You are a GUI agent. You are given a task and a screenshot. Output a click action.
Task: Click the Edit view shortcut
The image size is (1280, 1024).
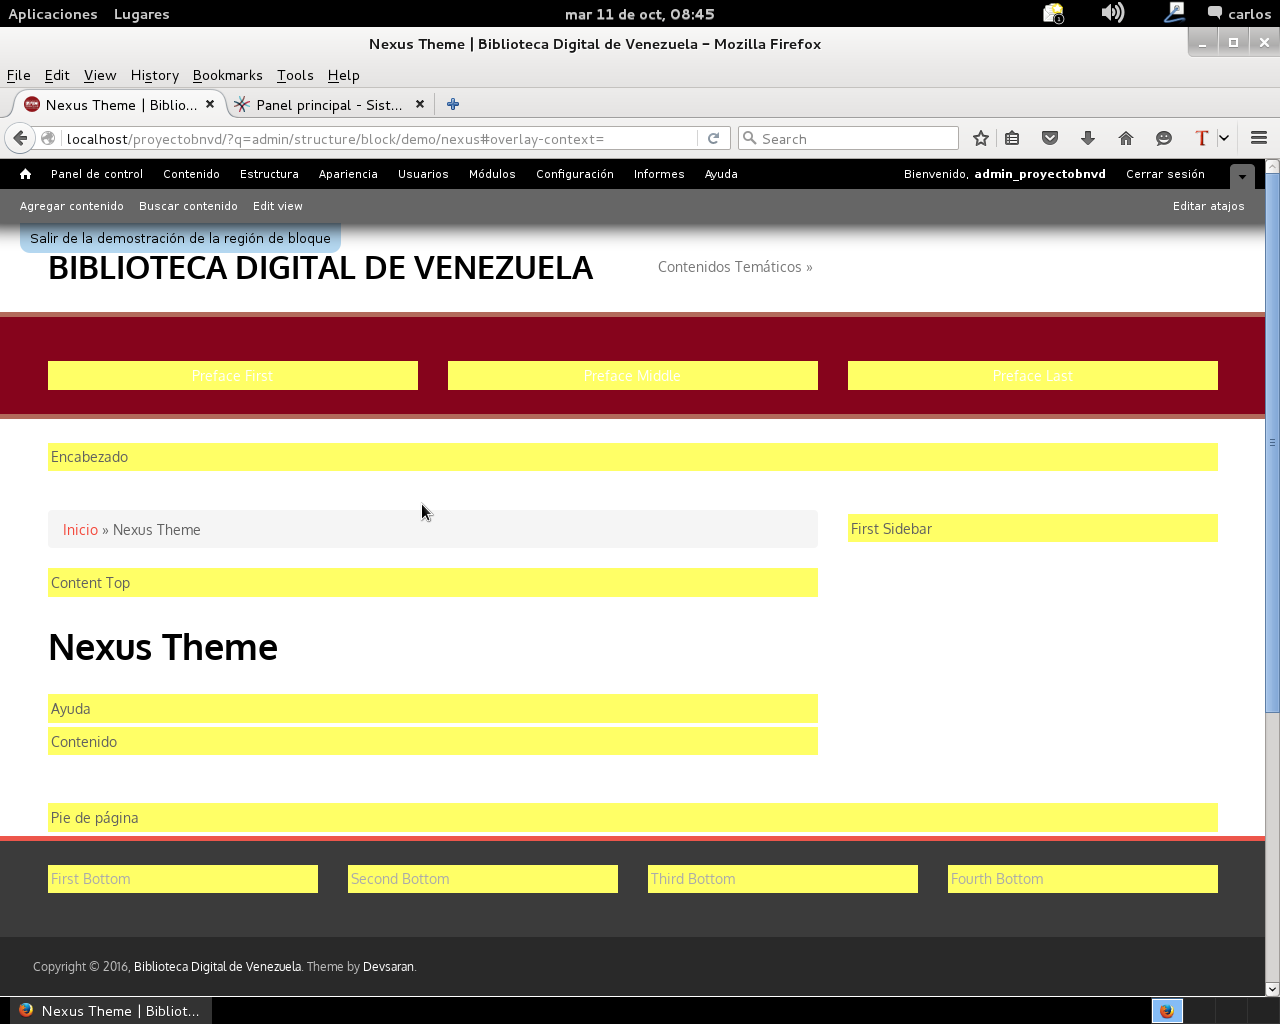[x=278, y=206]
